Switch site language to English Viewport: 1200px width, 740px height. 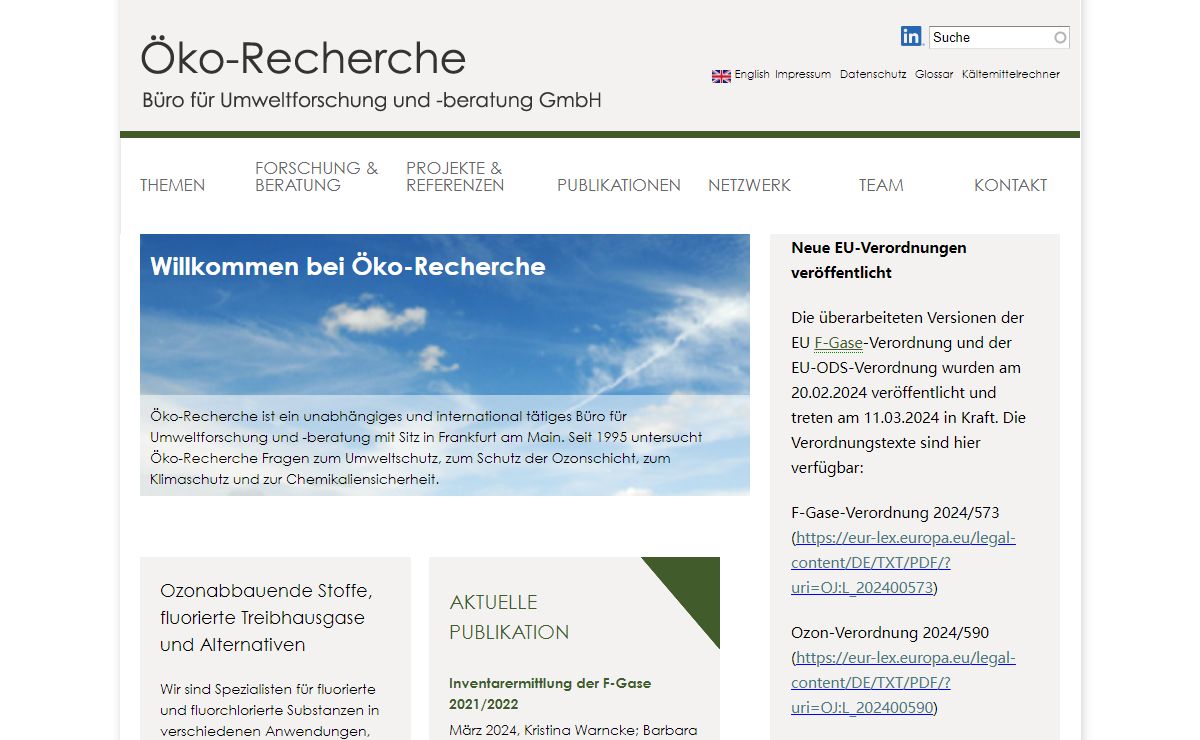click(752, 74)
